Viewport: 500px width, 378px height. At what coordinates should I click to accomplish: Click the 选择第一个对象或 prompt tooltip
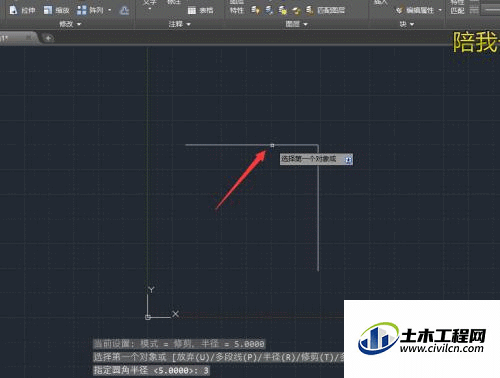[x=316, y=159]
